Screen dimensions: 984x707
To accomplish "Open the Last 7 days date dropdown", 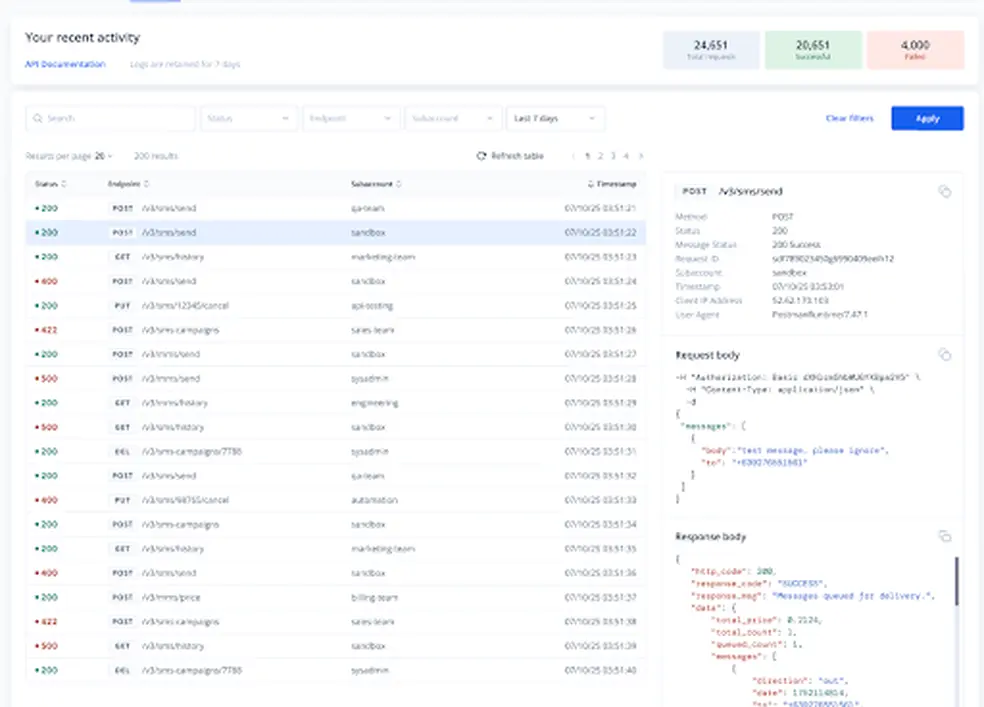I will coord(555,119).
